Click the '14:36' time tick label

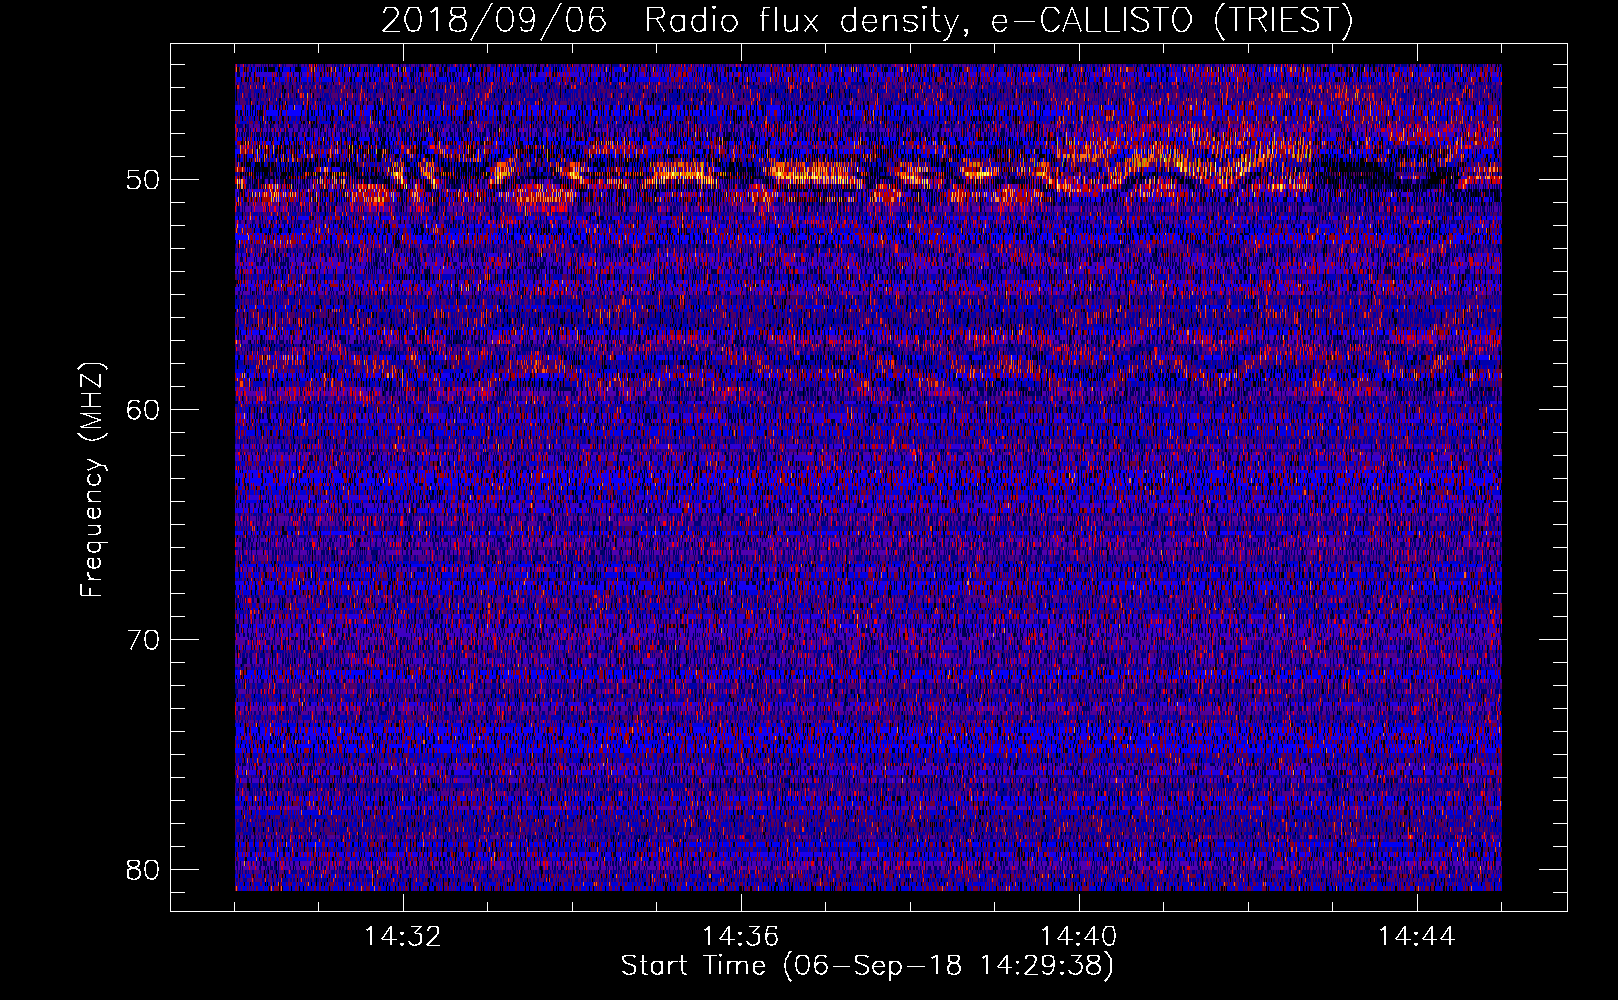741,937
